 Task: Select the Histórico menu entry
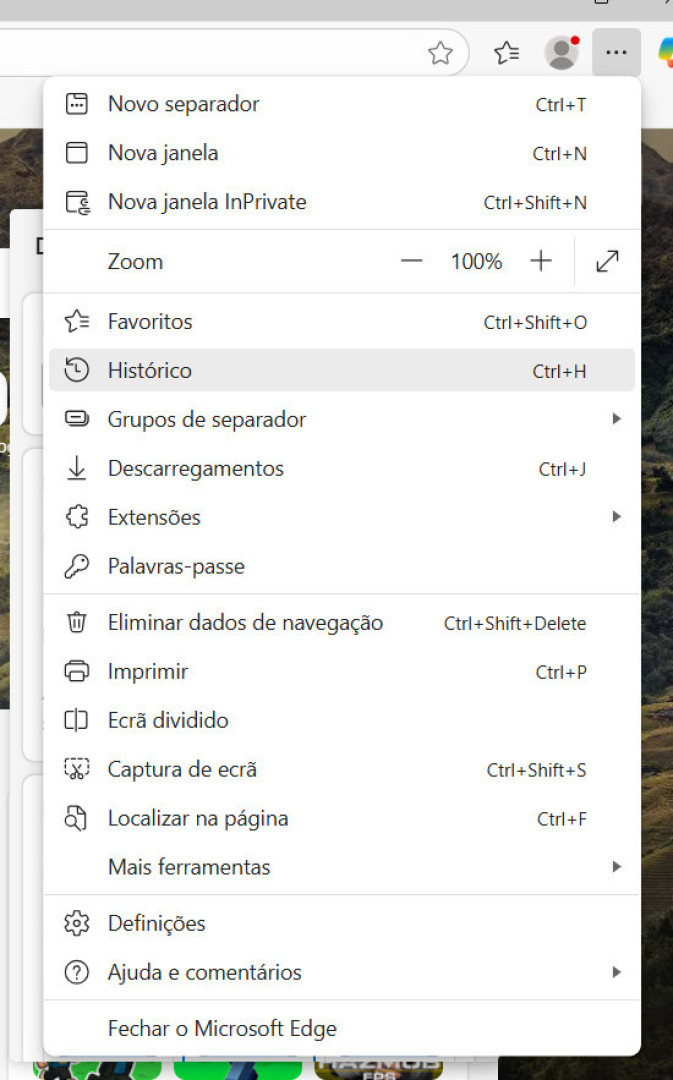(150, 370)
